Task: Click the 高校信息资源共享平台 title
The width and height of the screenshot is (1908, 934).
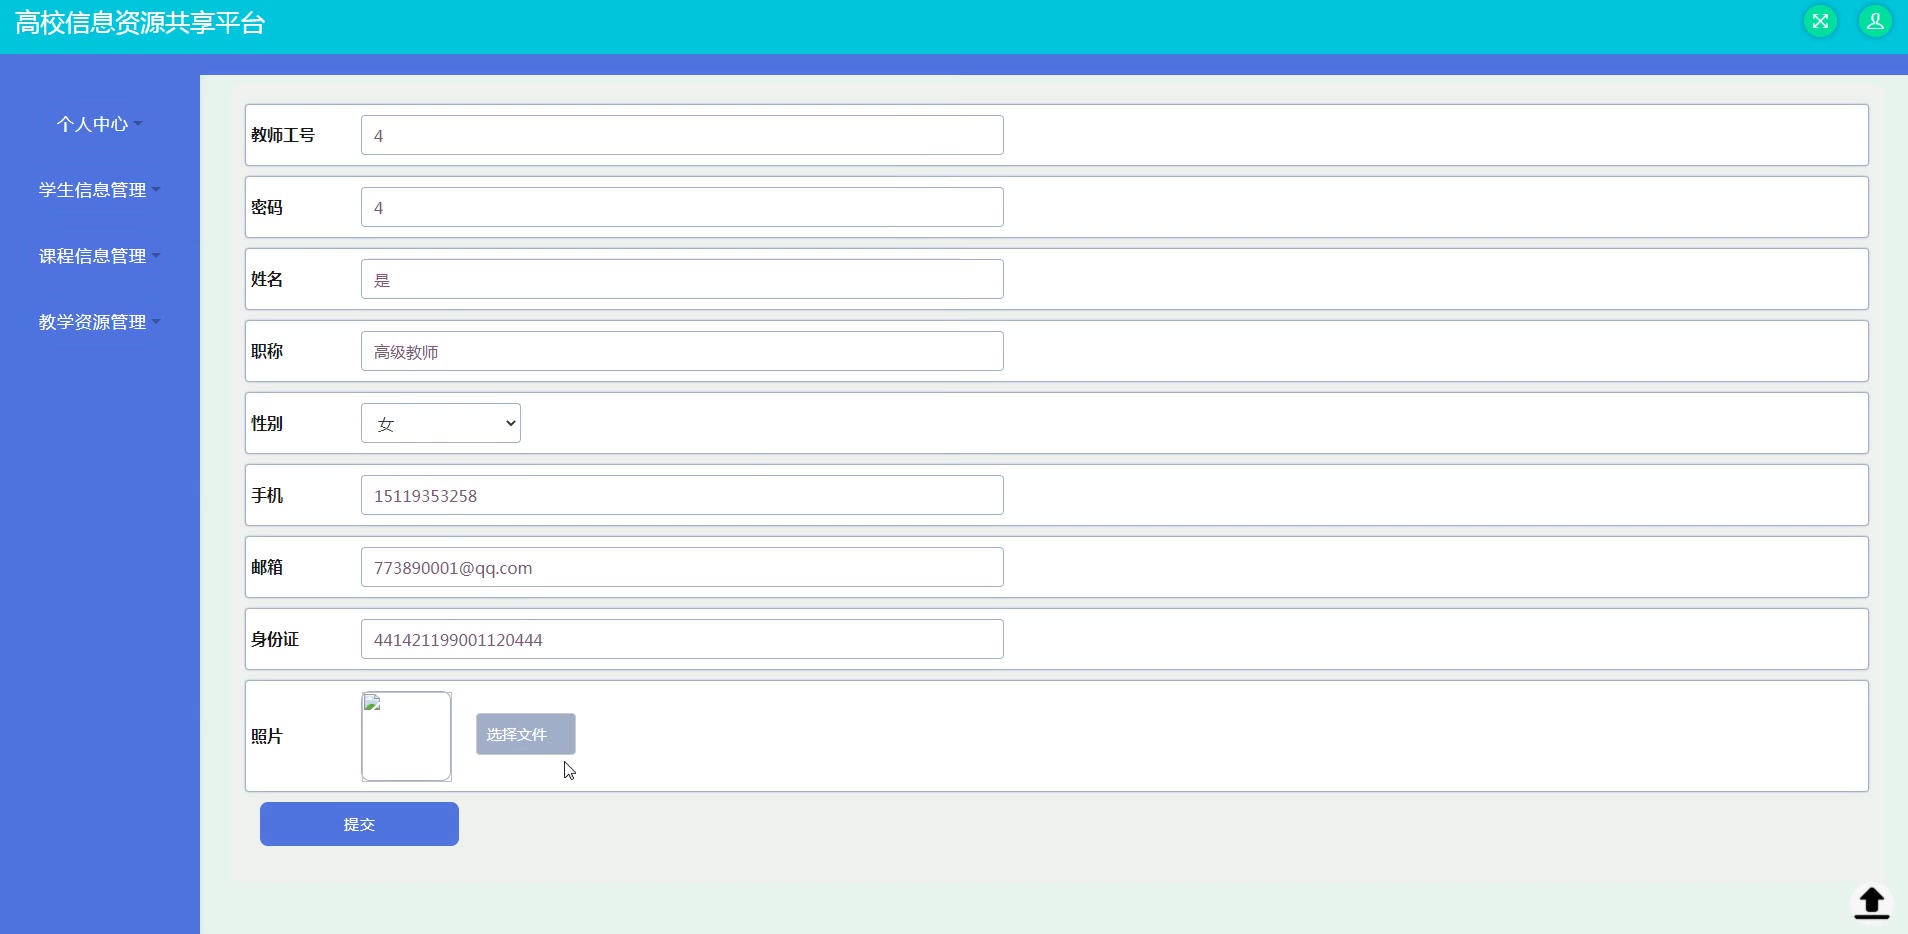Action: (x=140, y=23)
